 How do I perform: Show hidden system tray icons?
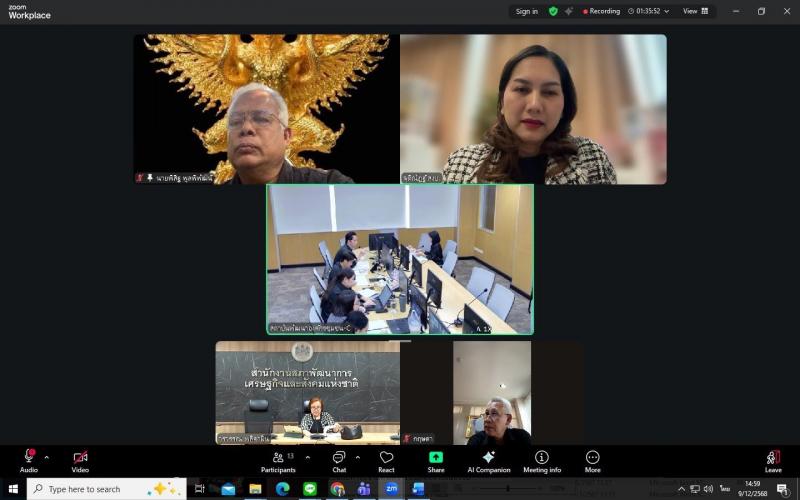pyautogui.click(x=681, y=489)
